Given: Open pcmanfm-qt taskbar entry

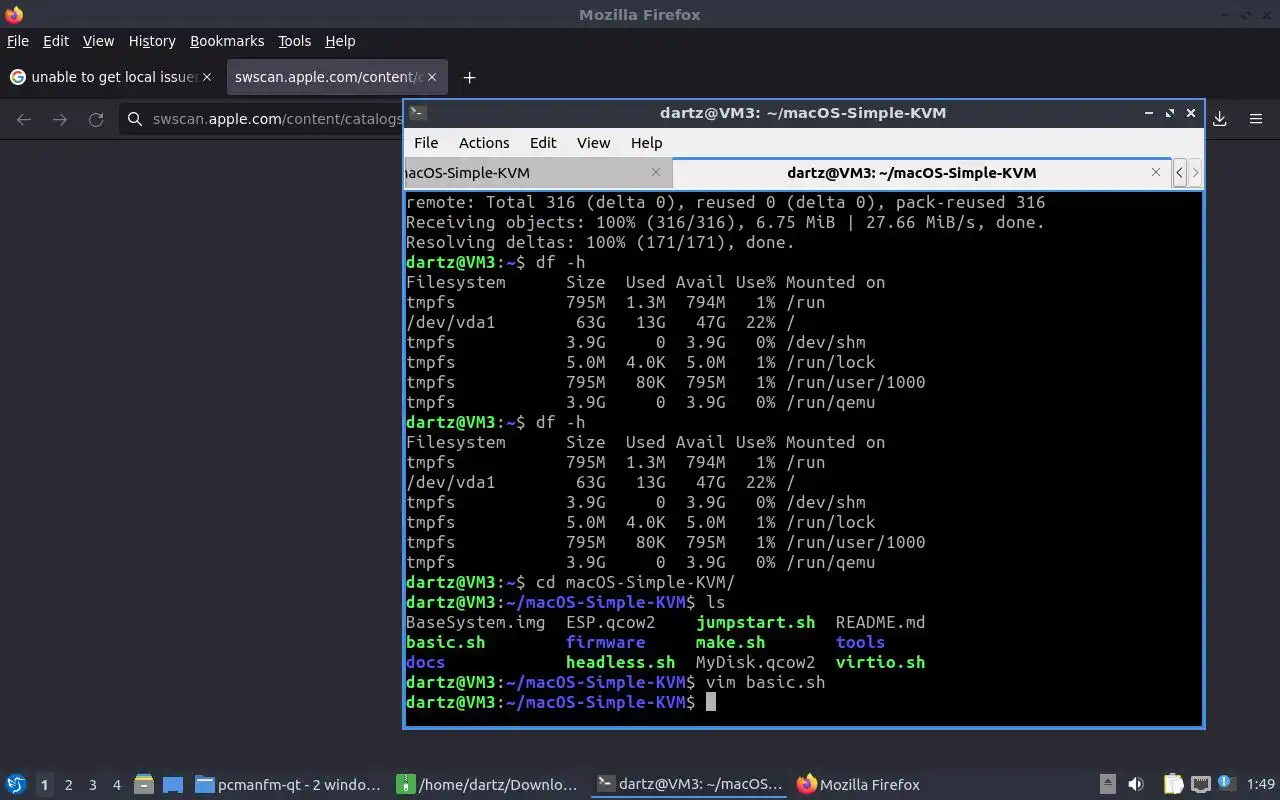Looking at the screenshot, I should tap(288, 785).
